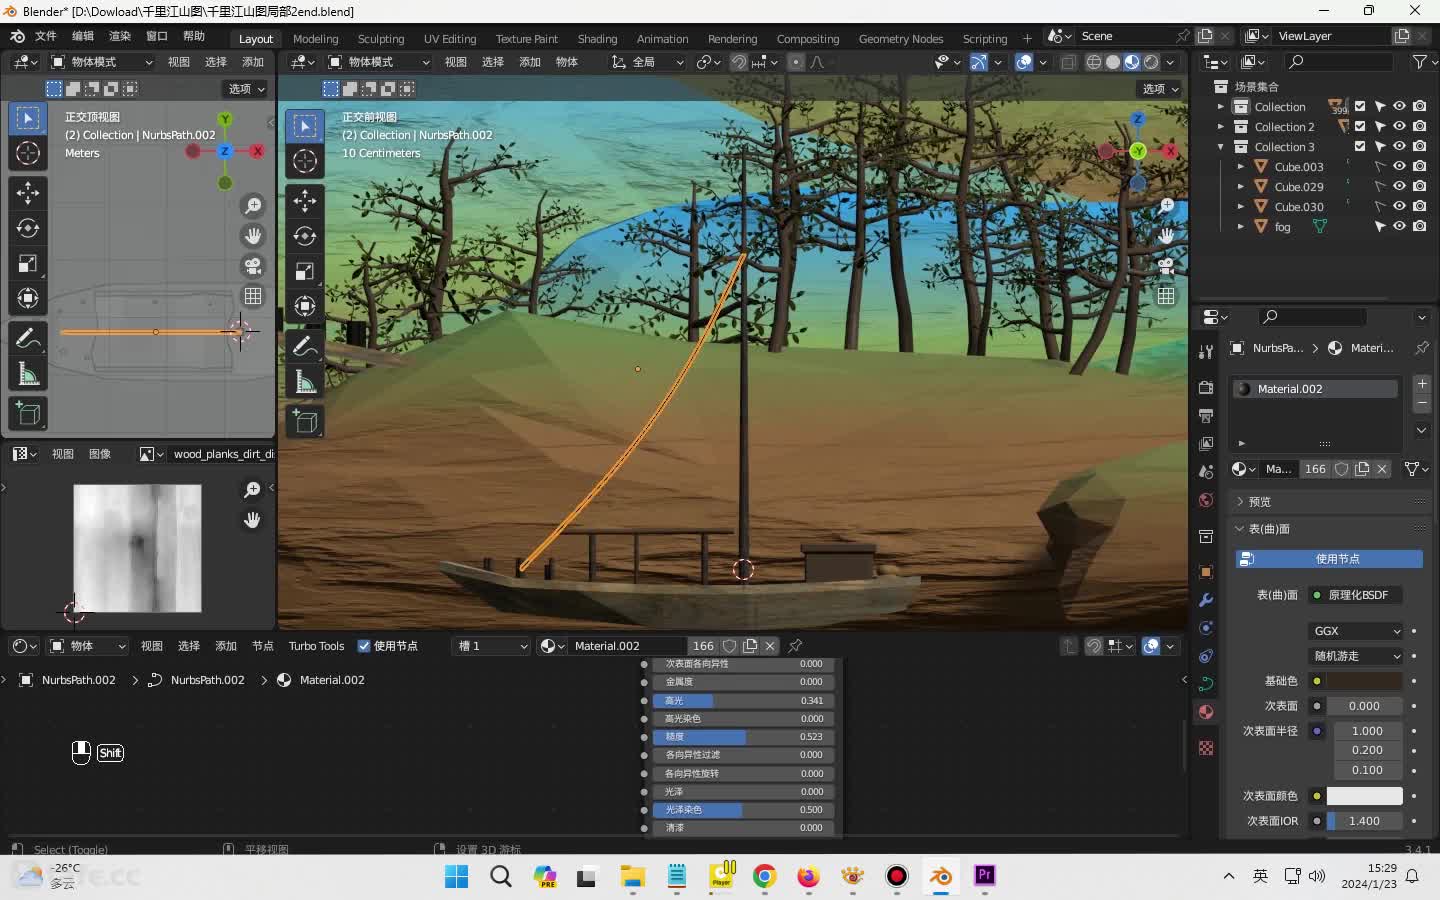Expand Cube.030 in outliner
Viewport: 1440px width, 900px height.
point(1240,207)
